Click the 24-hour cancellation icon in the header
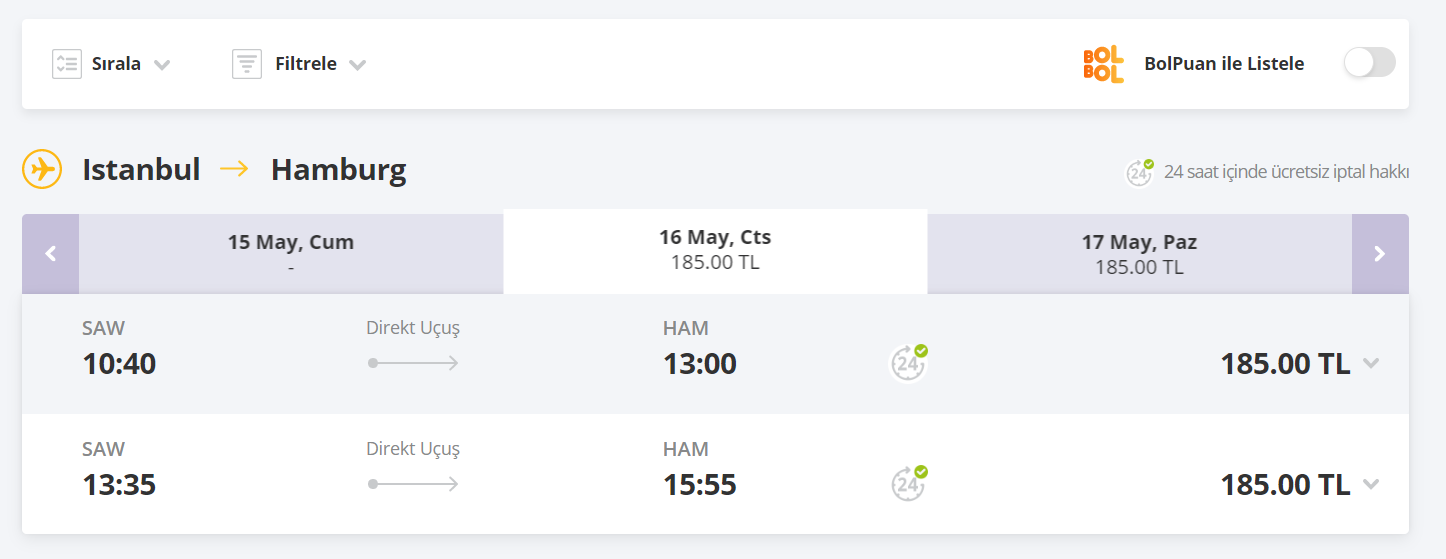This screenshot has height=559, width=1446. click(1140, 172)
